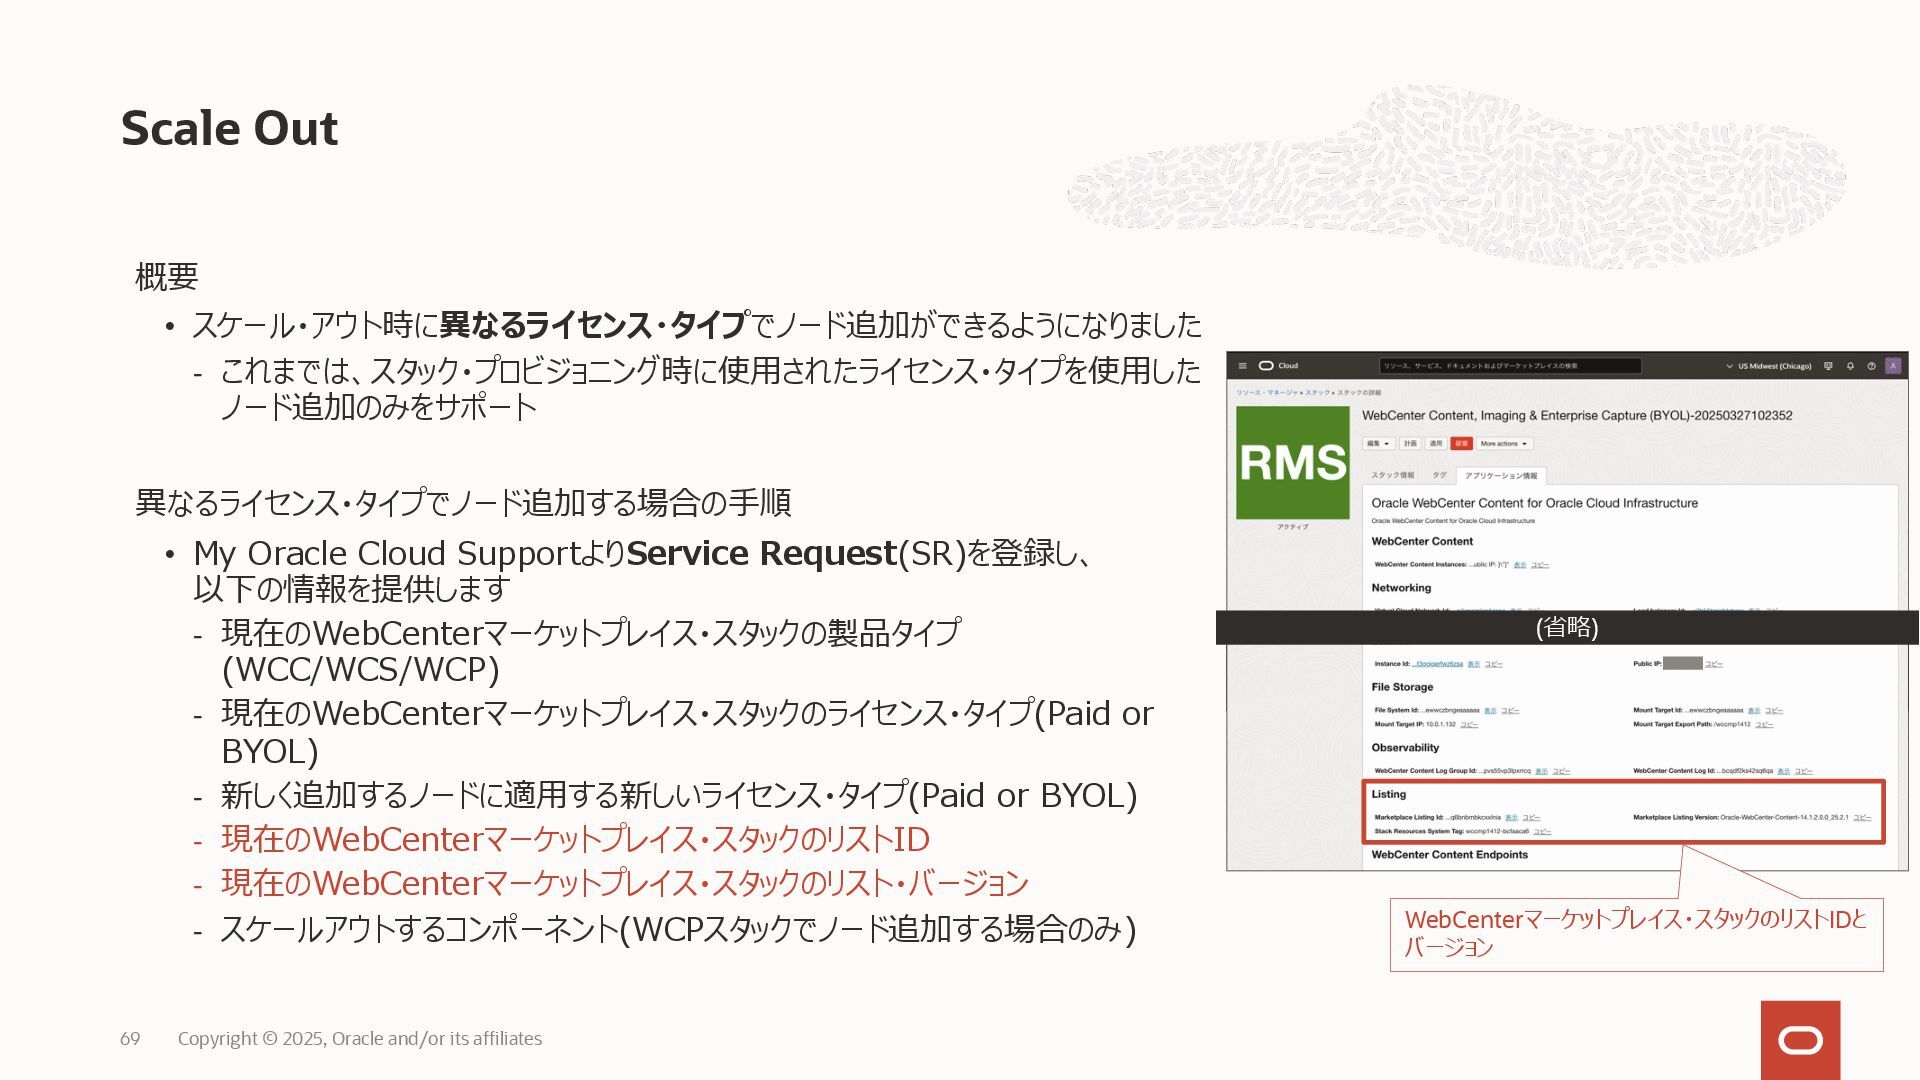Image resolution: width=1920 pixels, height=1080 pixels.
Task: Open the 編集 dropdown button
Action: 1378,443
